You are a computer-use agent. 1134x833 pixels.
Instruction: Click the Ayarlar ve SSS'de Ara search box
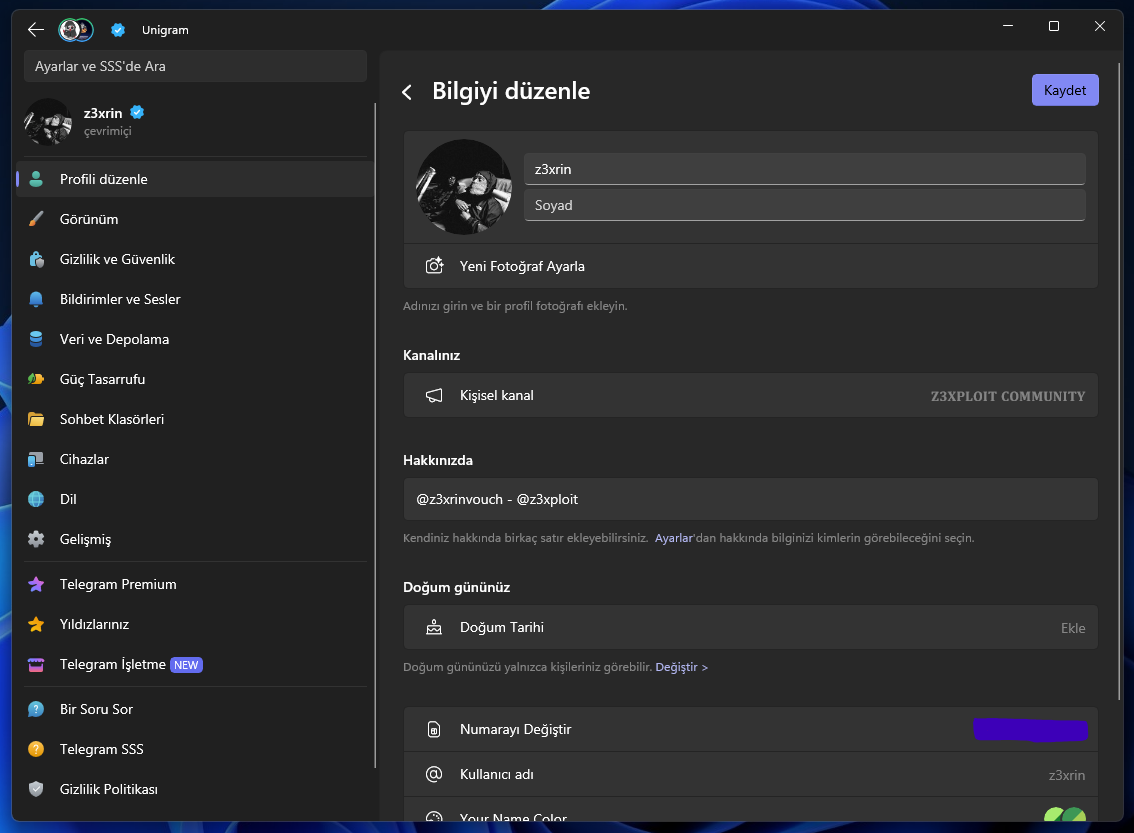(195, 66)
